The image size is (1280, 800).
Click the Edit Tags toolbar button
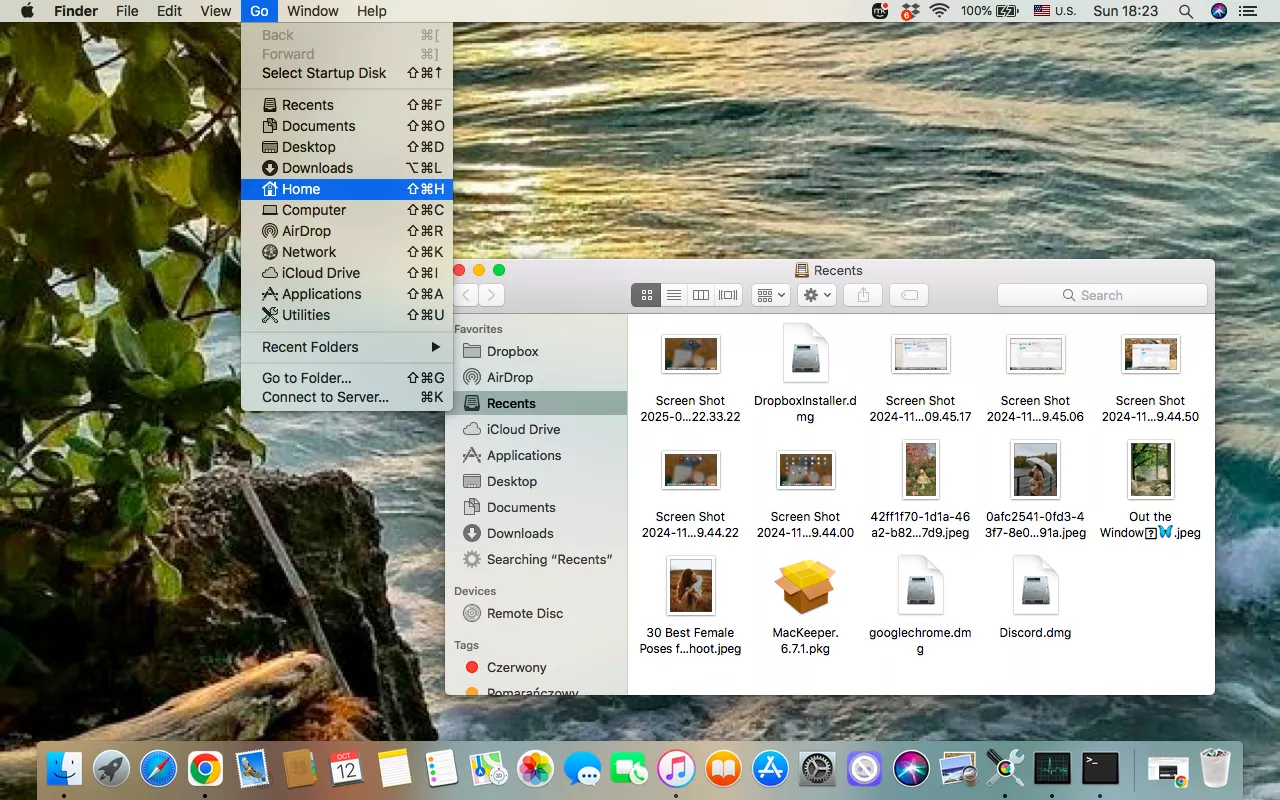coord(908,295)
